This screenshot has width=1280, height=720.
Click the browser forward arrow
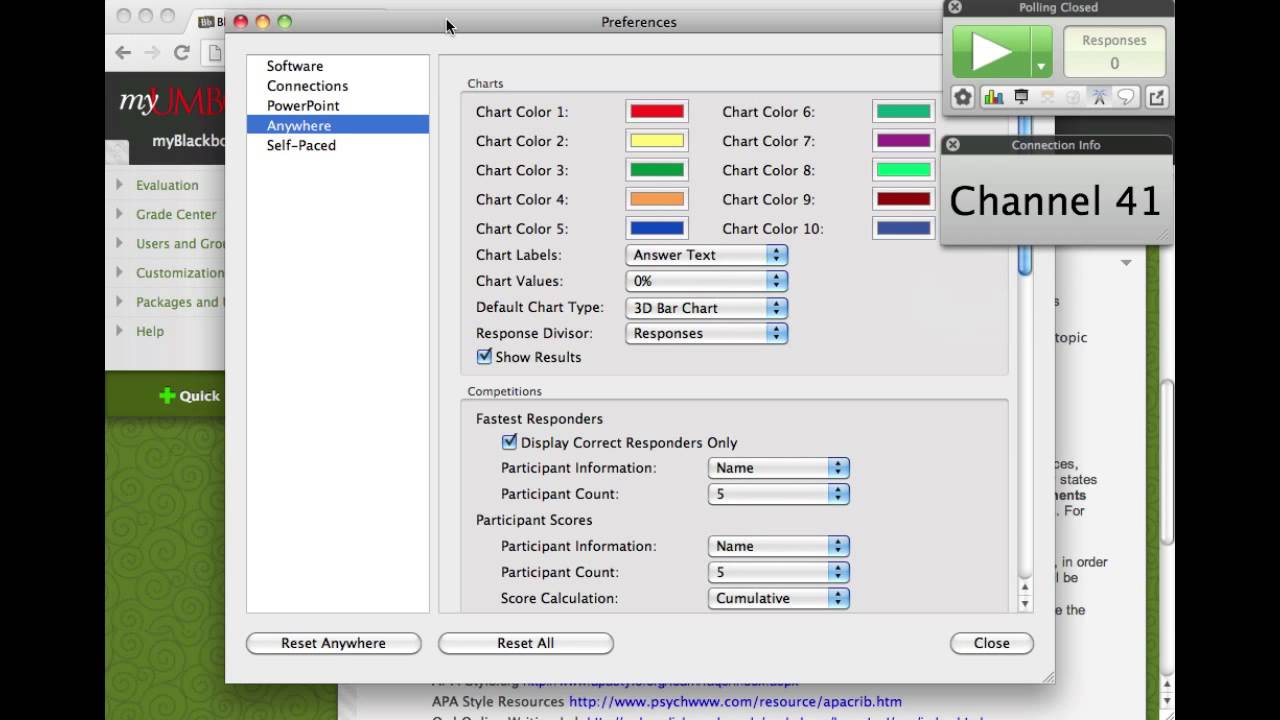(x=152, y=52)
